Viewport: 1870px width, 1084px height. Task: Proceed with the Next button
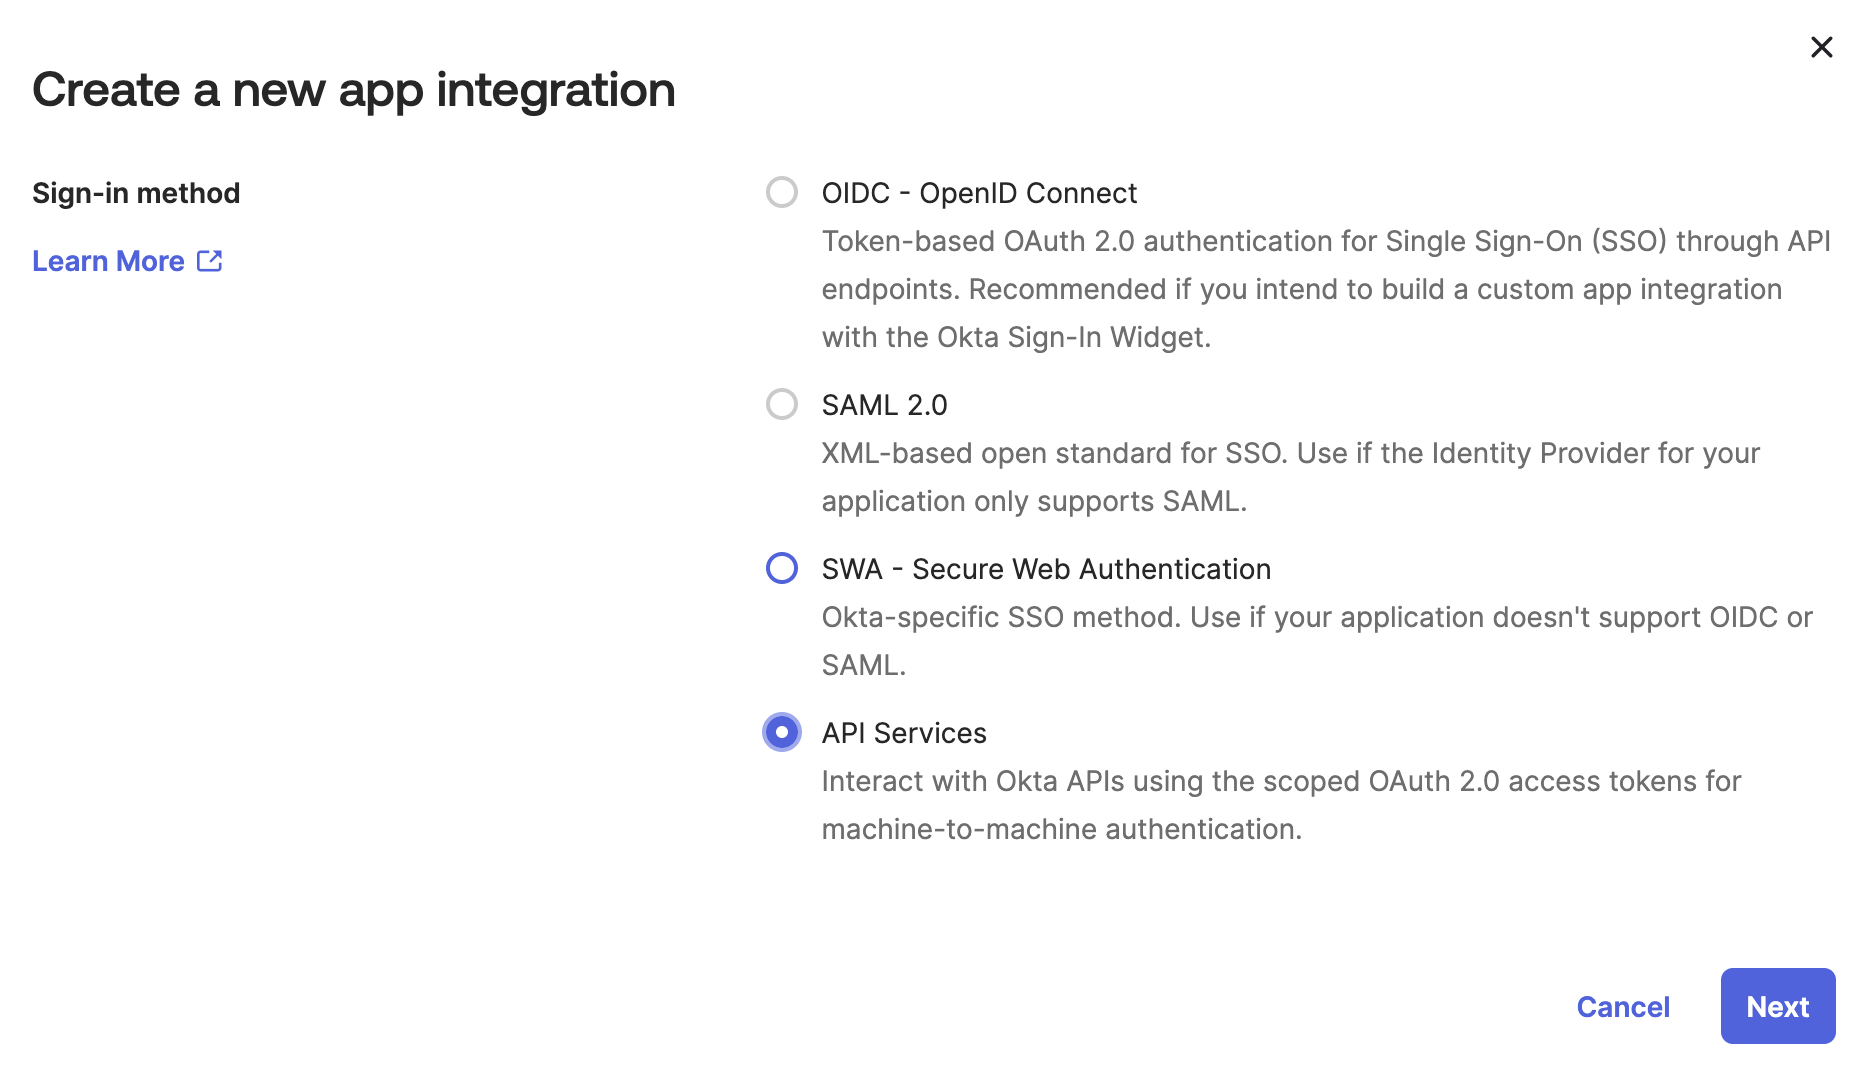pyautogui.click(x=1777, y=1006)
